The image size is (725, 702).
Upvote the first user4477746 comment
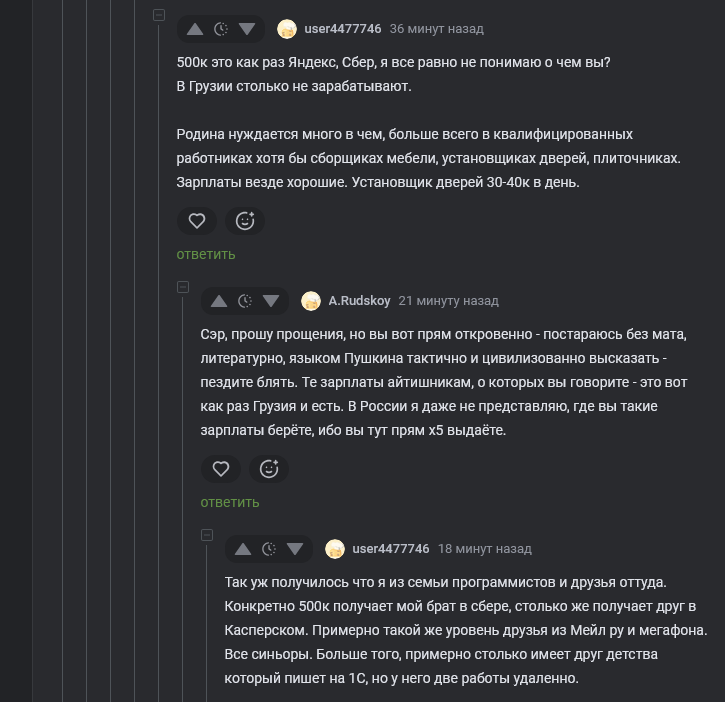[x=196, y=29]
